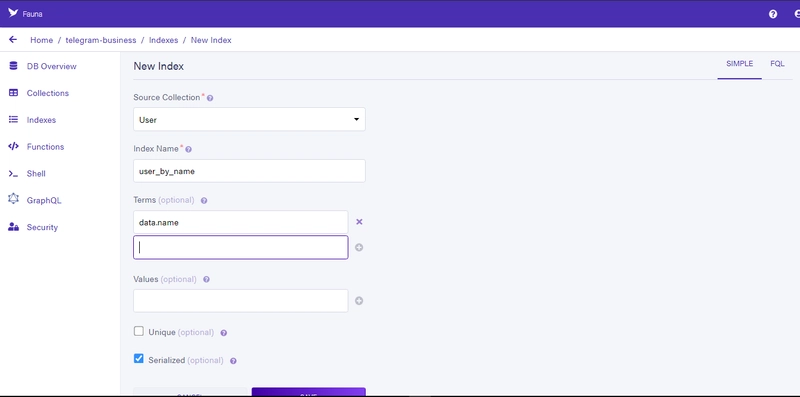800x397 pixels.
Task: Show help tooltip for Terms
Action: pyautogui.click(x=204, y=201)
